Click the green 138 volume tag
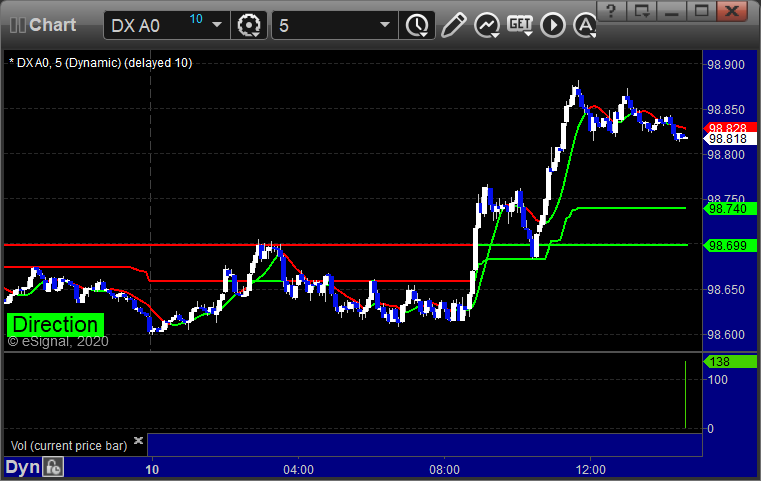This screenshot has width=761, height=481. pyautogui.click(x=729, y=362)
